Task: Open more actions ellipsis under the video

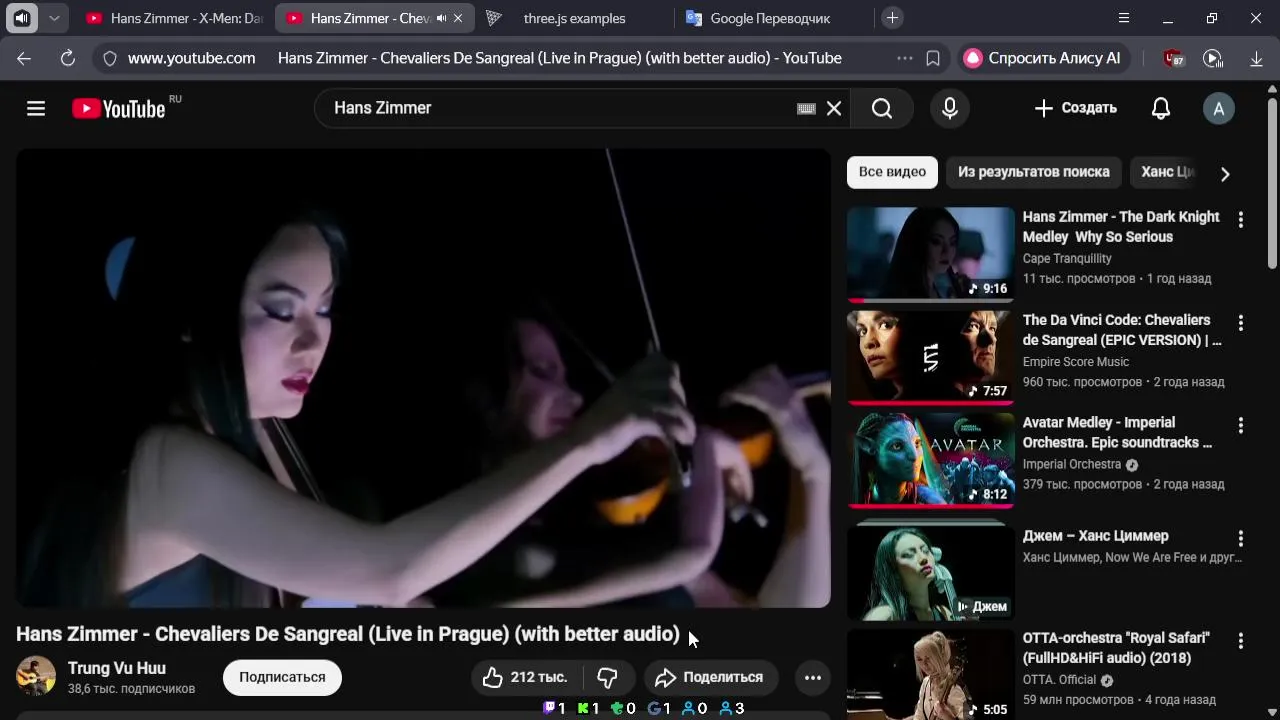Action: coord(813,677)
